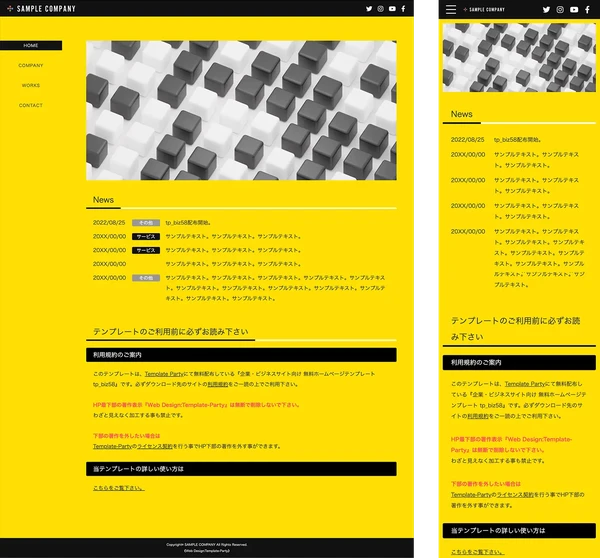This screenshot has width=600, height=558.
Task: Click Twitter icon in mobile header
Action: click(546, 10)
